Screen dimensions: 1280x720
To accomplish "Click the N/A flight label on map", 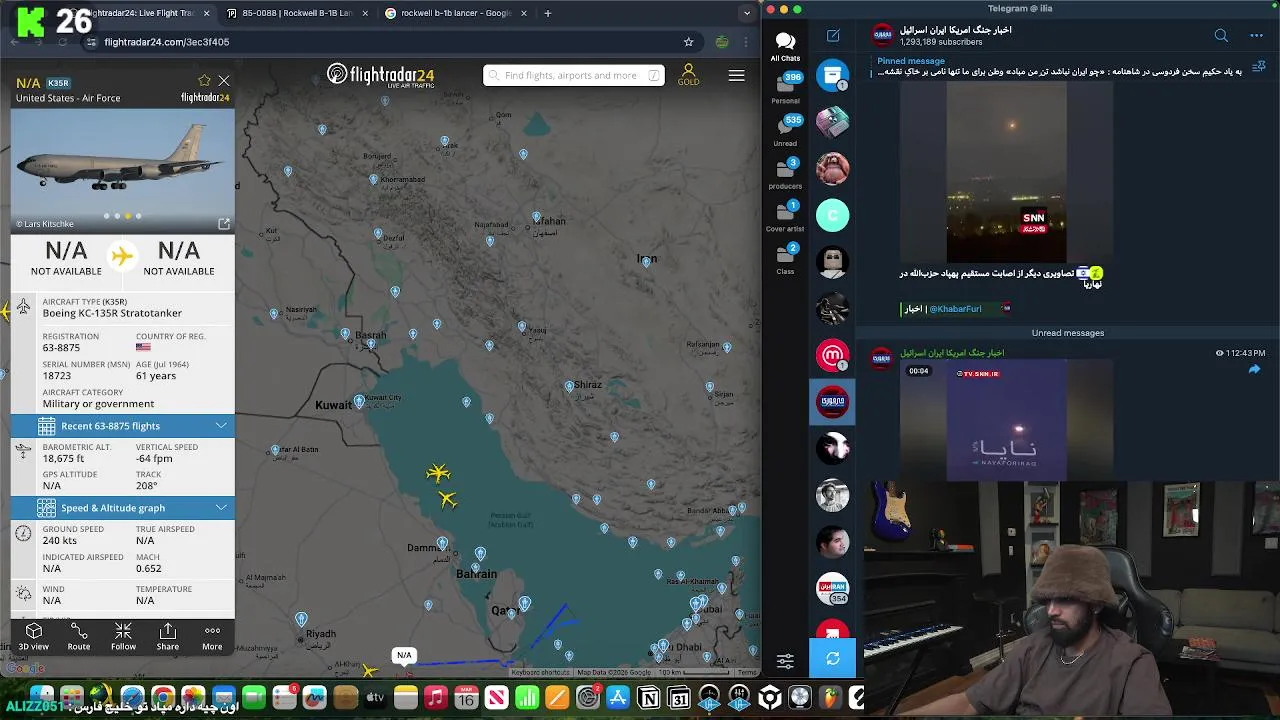I will pos(404,655).
